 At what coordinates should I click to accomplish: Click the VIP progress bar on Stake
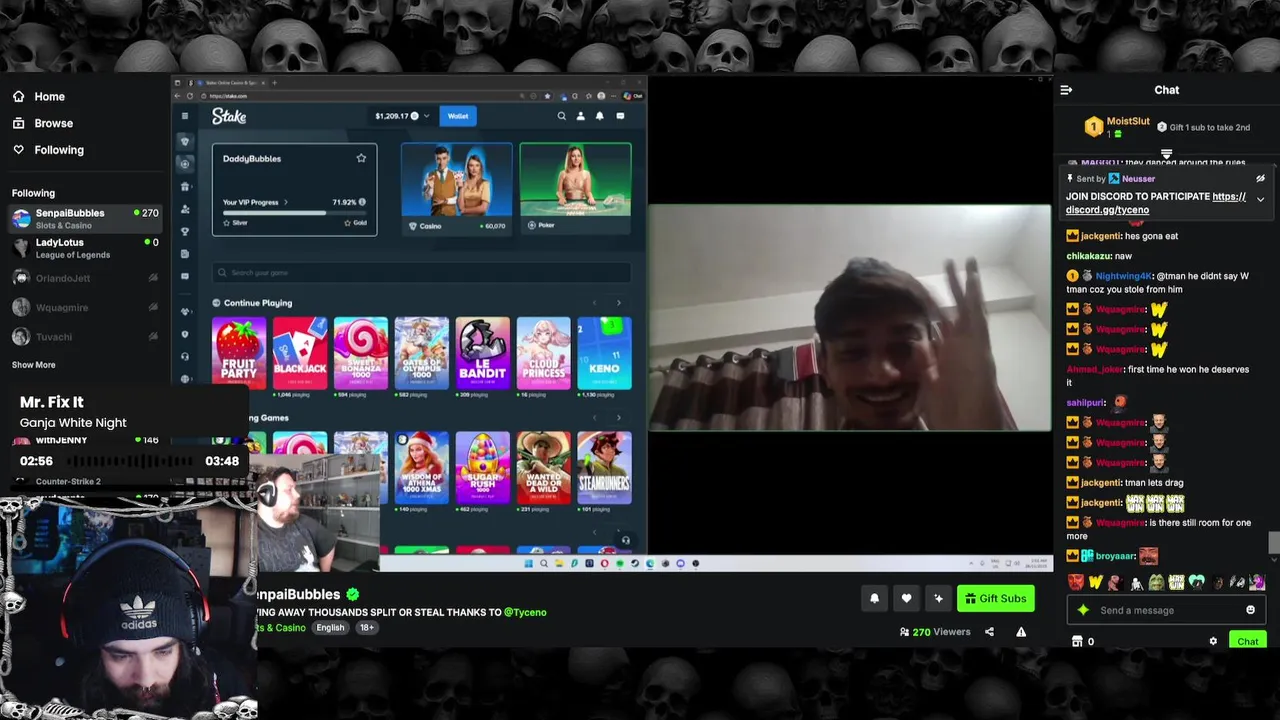click(294, 213)
